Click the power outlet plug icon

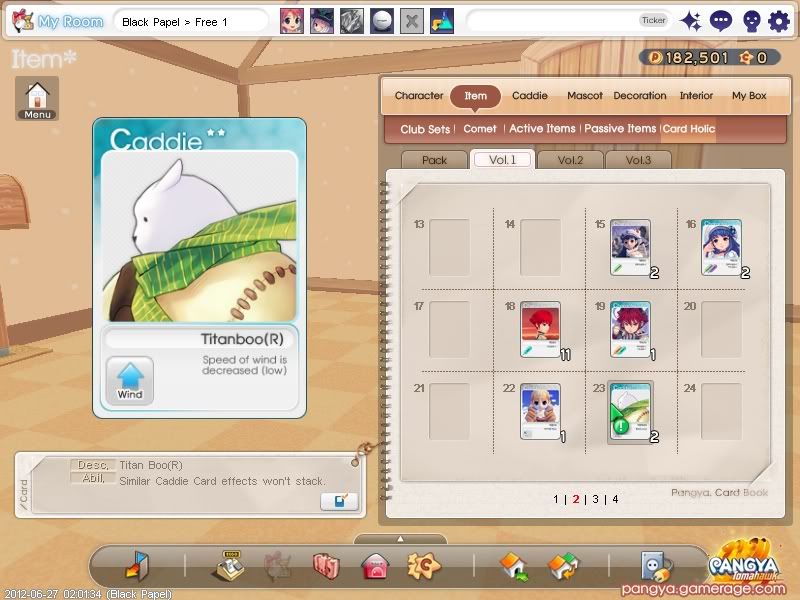pyautogui.click(x=656, y=566)
